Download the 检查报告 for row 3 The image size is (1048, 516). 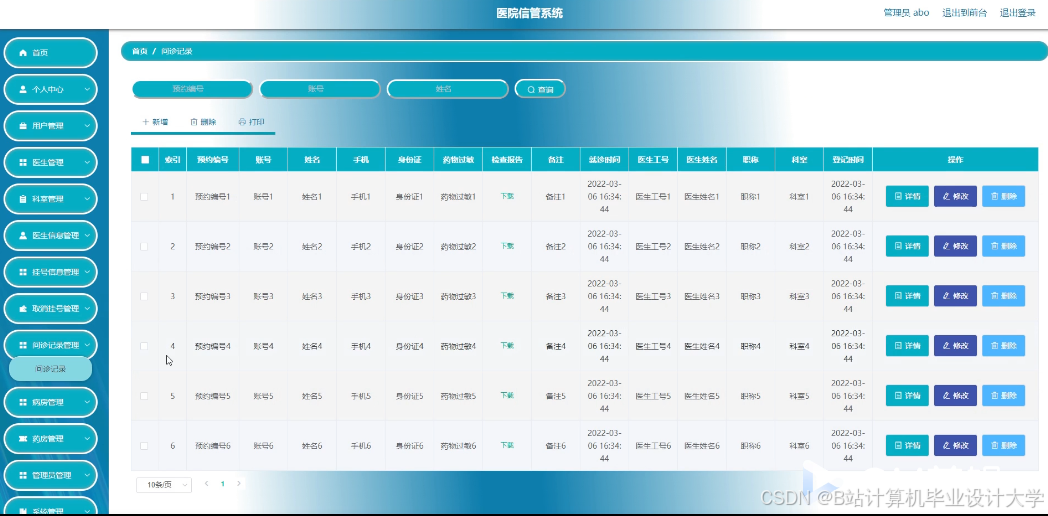(507, 296)
